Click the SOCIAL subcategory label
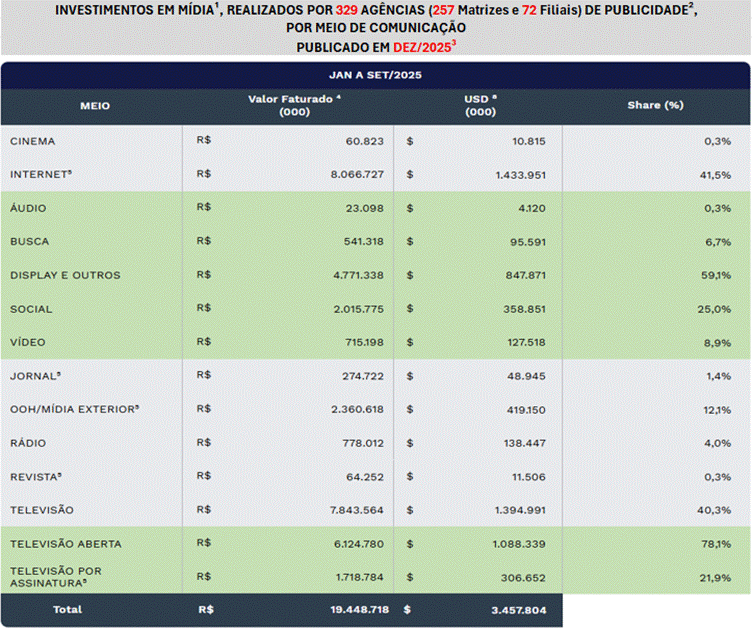The image size is (752, 633). 30,309
